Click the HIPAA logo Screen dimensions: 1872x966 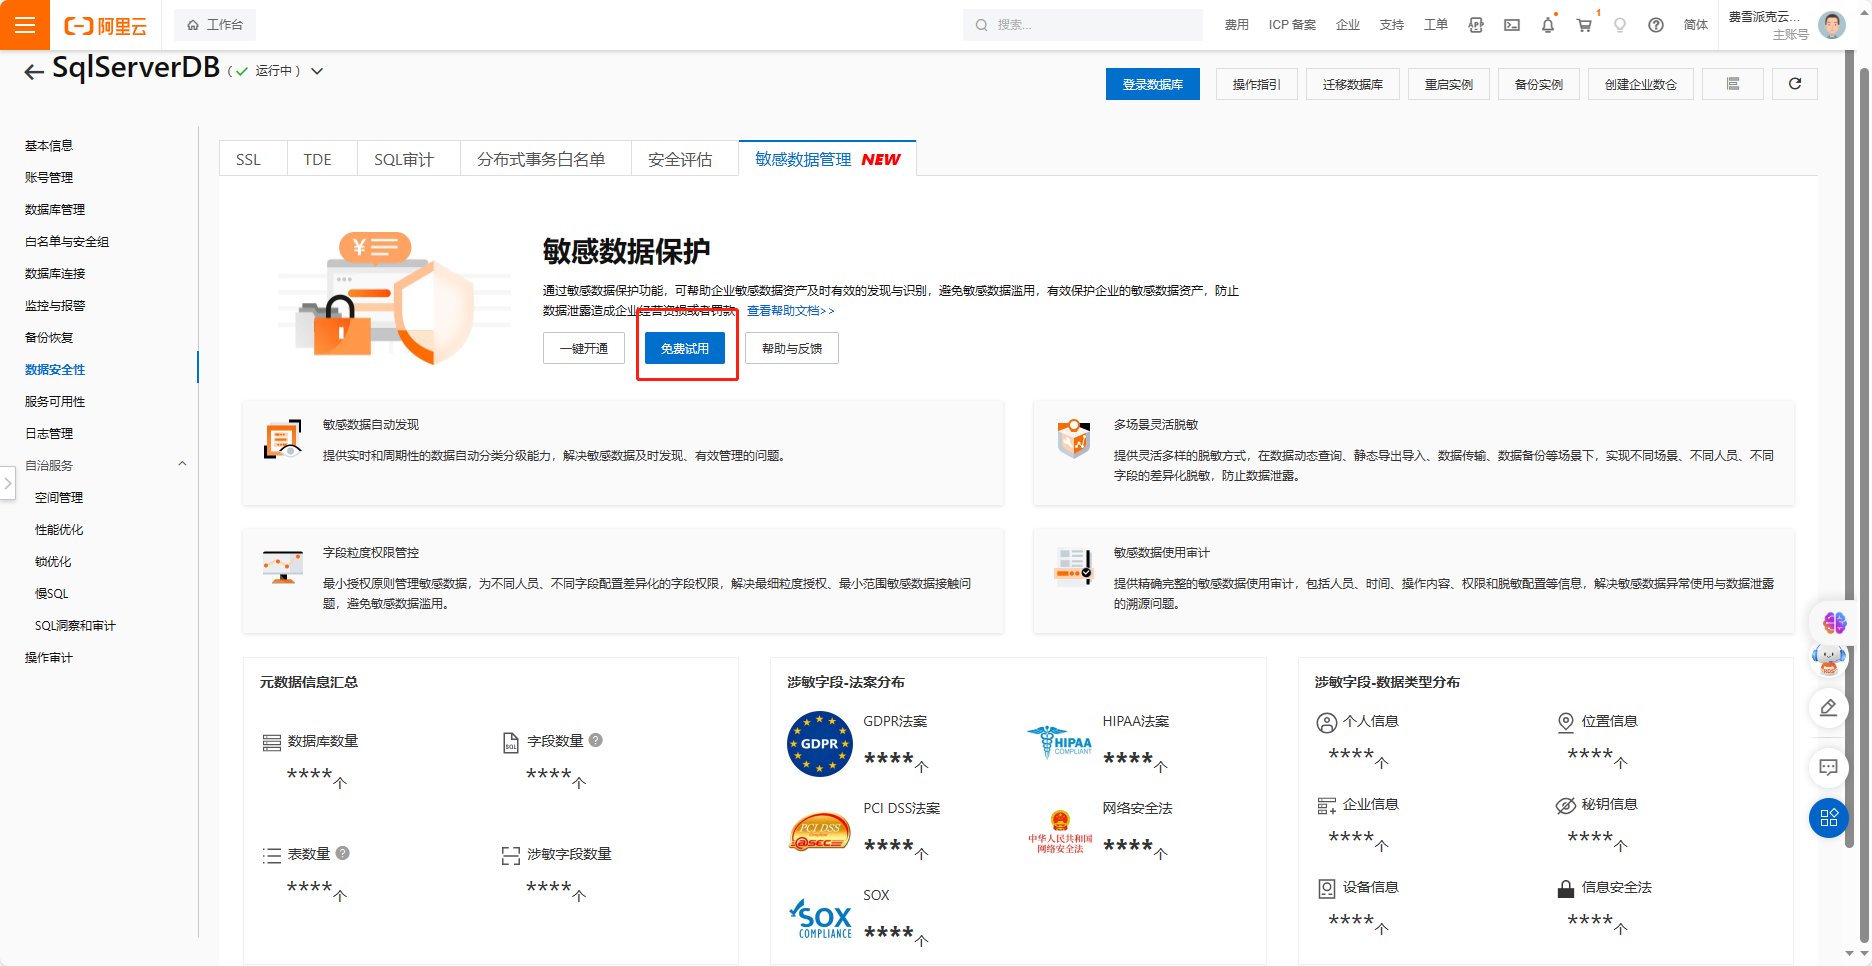click(x=1060, y=741)
